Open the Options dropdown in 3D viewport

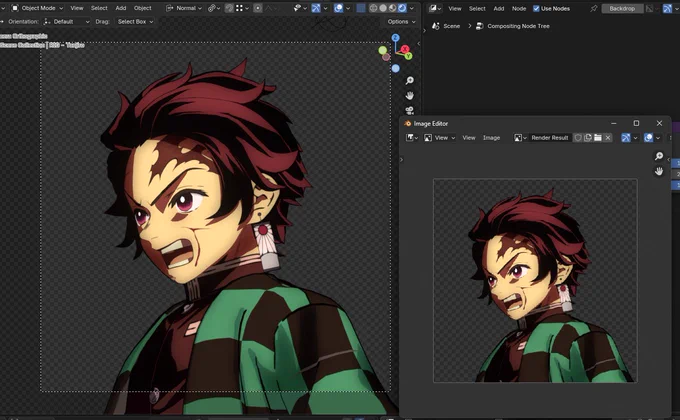[401, 21]
